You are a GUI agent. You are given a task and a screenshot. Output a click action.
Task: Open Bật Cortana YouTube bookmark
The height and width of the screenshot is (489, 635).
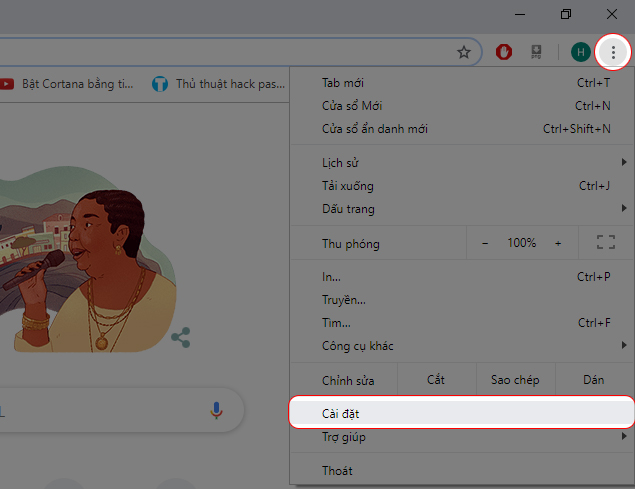tap(67, 84)
